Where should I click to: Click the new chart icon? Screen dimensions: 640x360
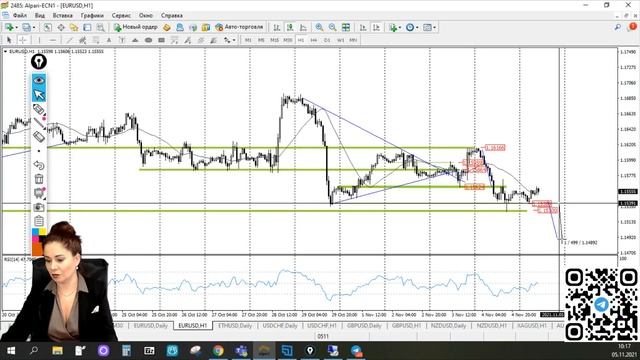click(9, 27)
